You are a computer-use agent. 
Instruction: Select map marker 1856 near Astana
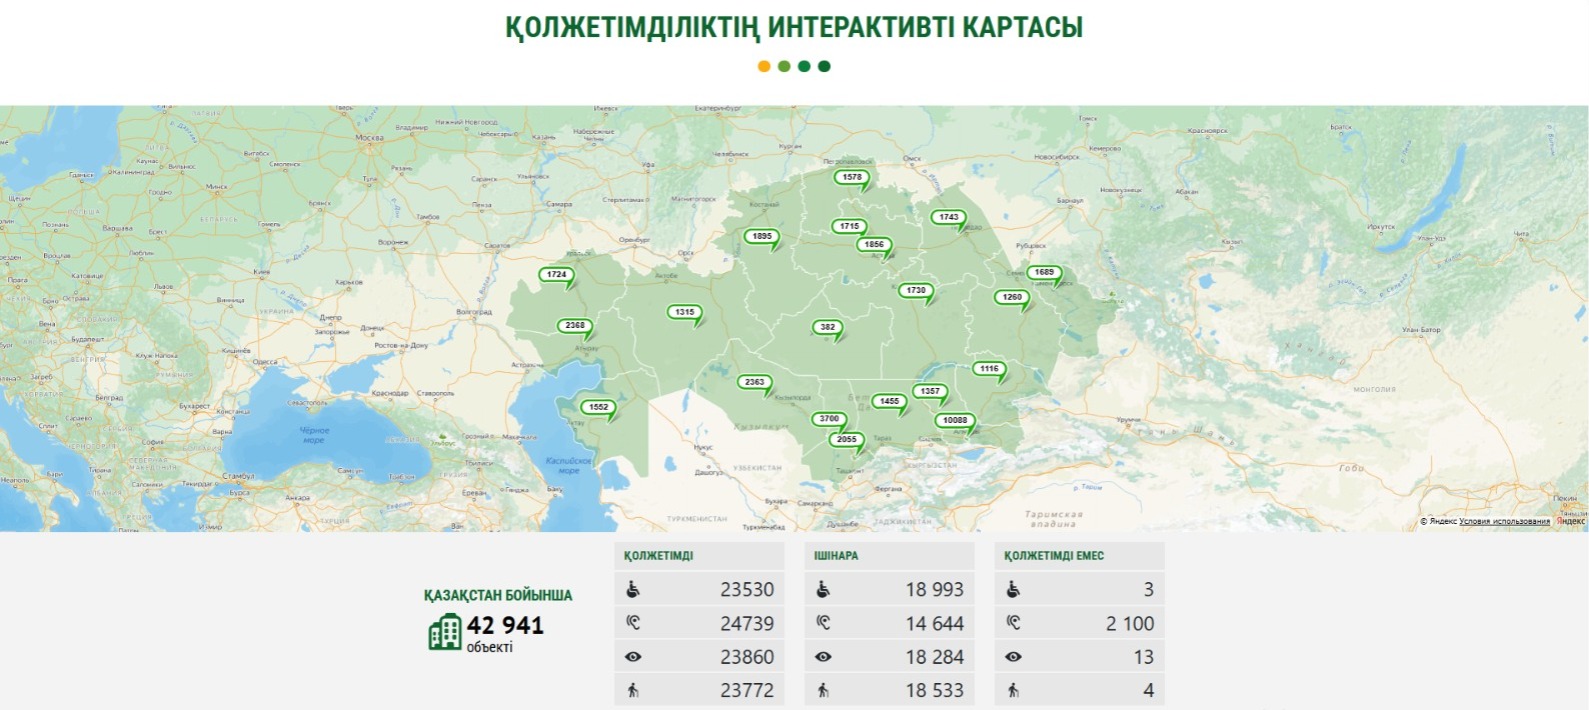click(874, 245)
